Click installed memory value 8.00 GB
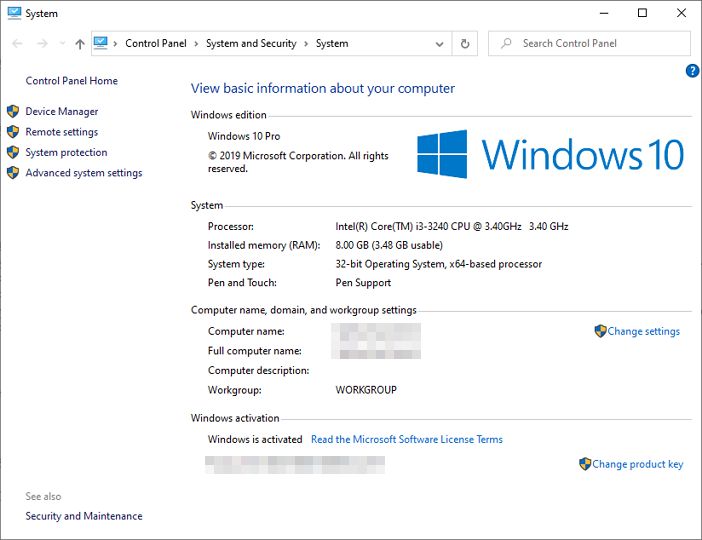 [x=389, y=245]
